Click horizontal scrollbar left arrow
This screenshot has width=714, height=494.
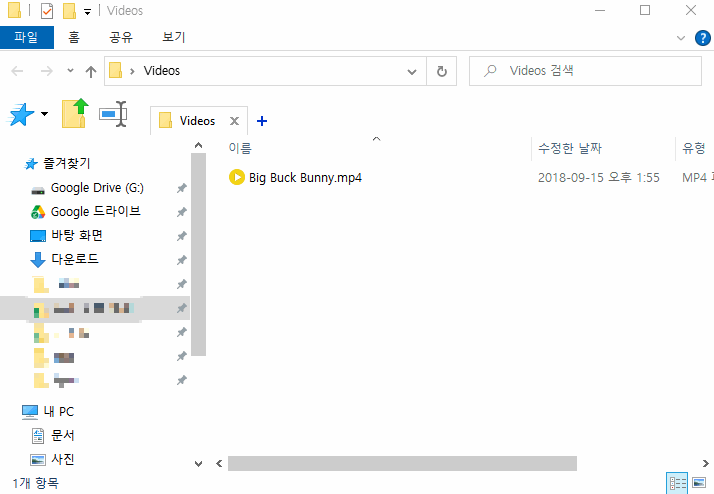pos(219,463)
